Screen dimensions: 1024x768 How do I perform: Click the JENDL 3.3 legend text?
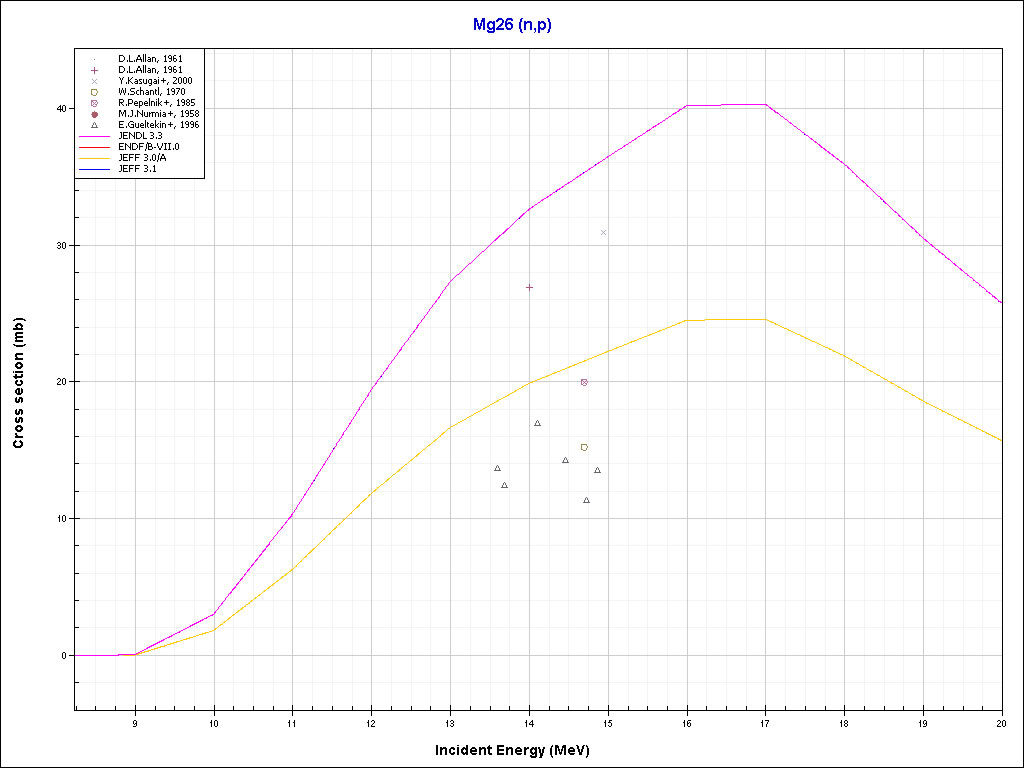[140, 136]
